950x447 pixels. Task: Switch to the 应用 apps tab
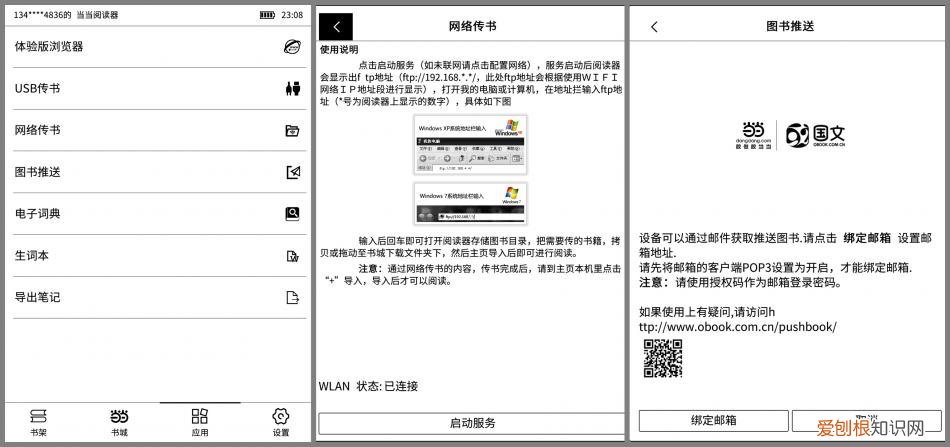pos(200,423)
